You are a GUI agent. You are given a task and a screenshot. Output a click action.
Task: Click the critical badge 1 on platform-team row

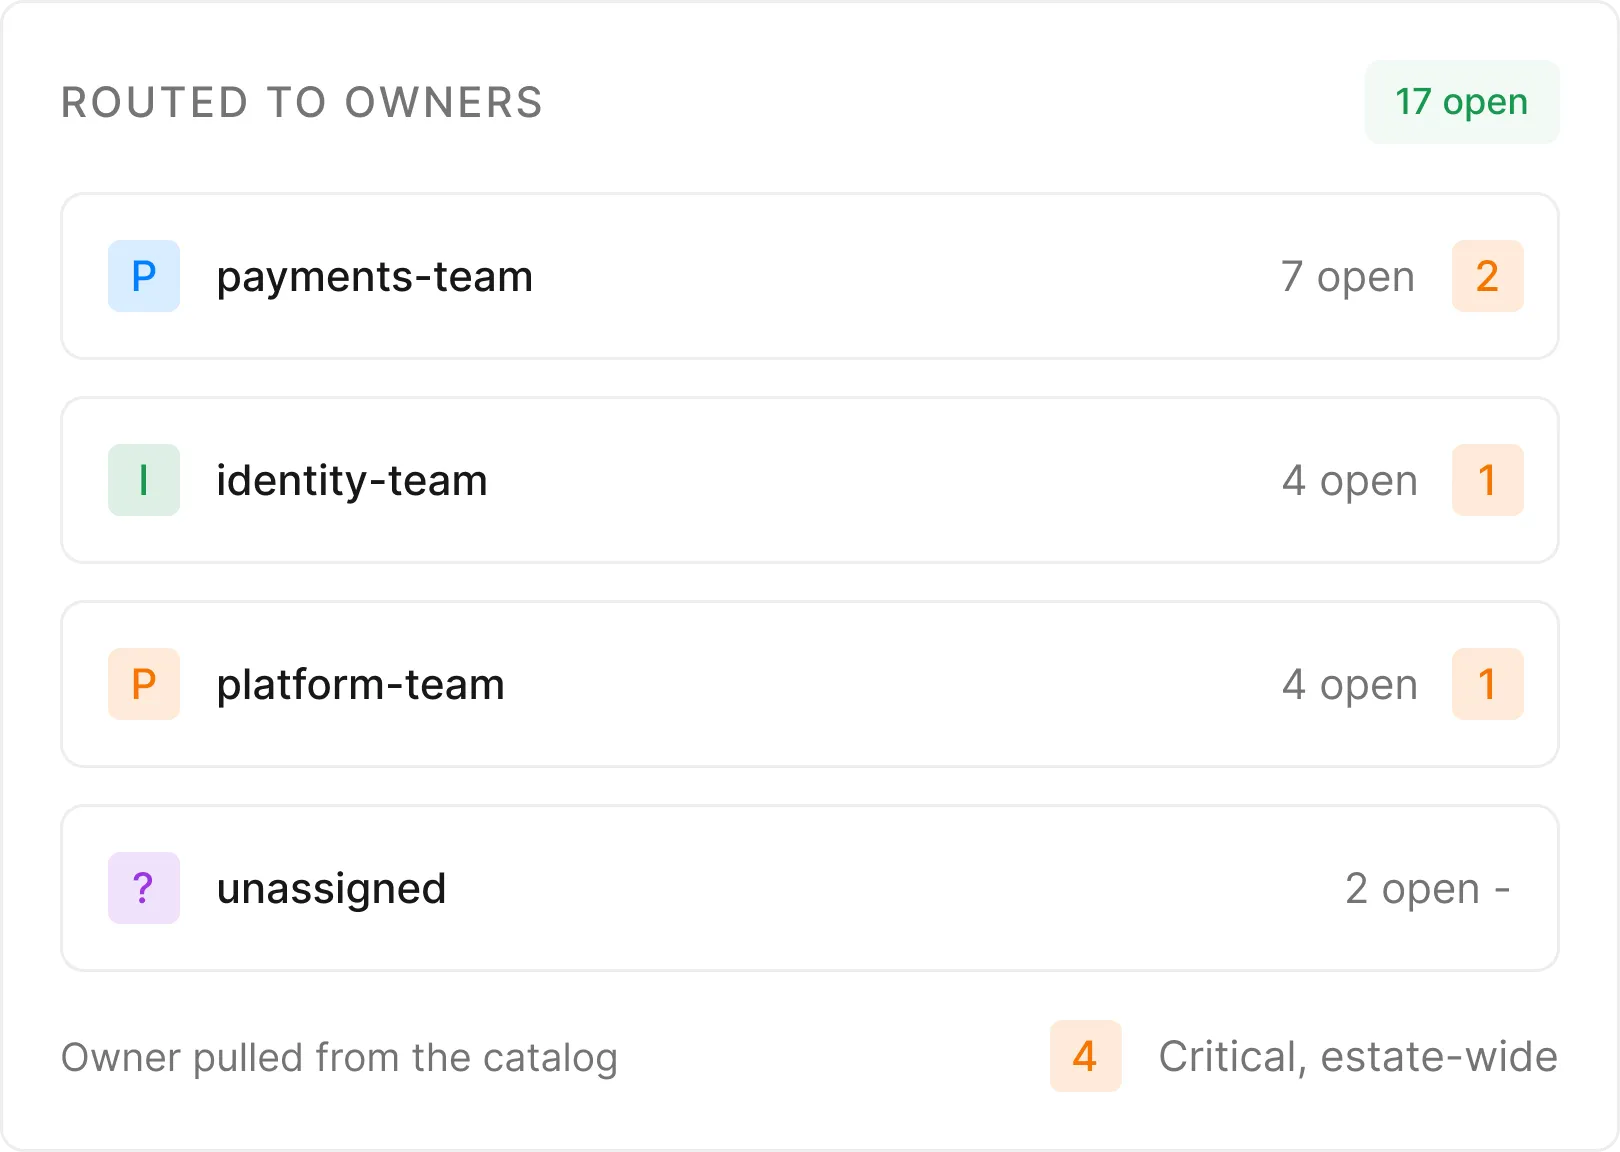[1488, 684]
